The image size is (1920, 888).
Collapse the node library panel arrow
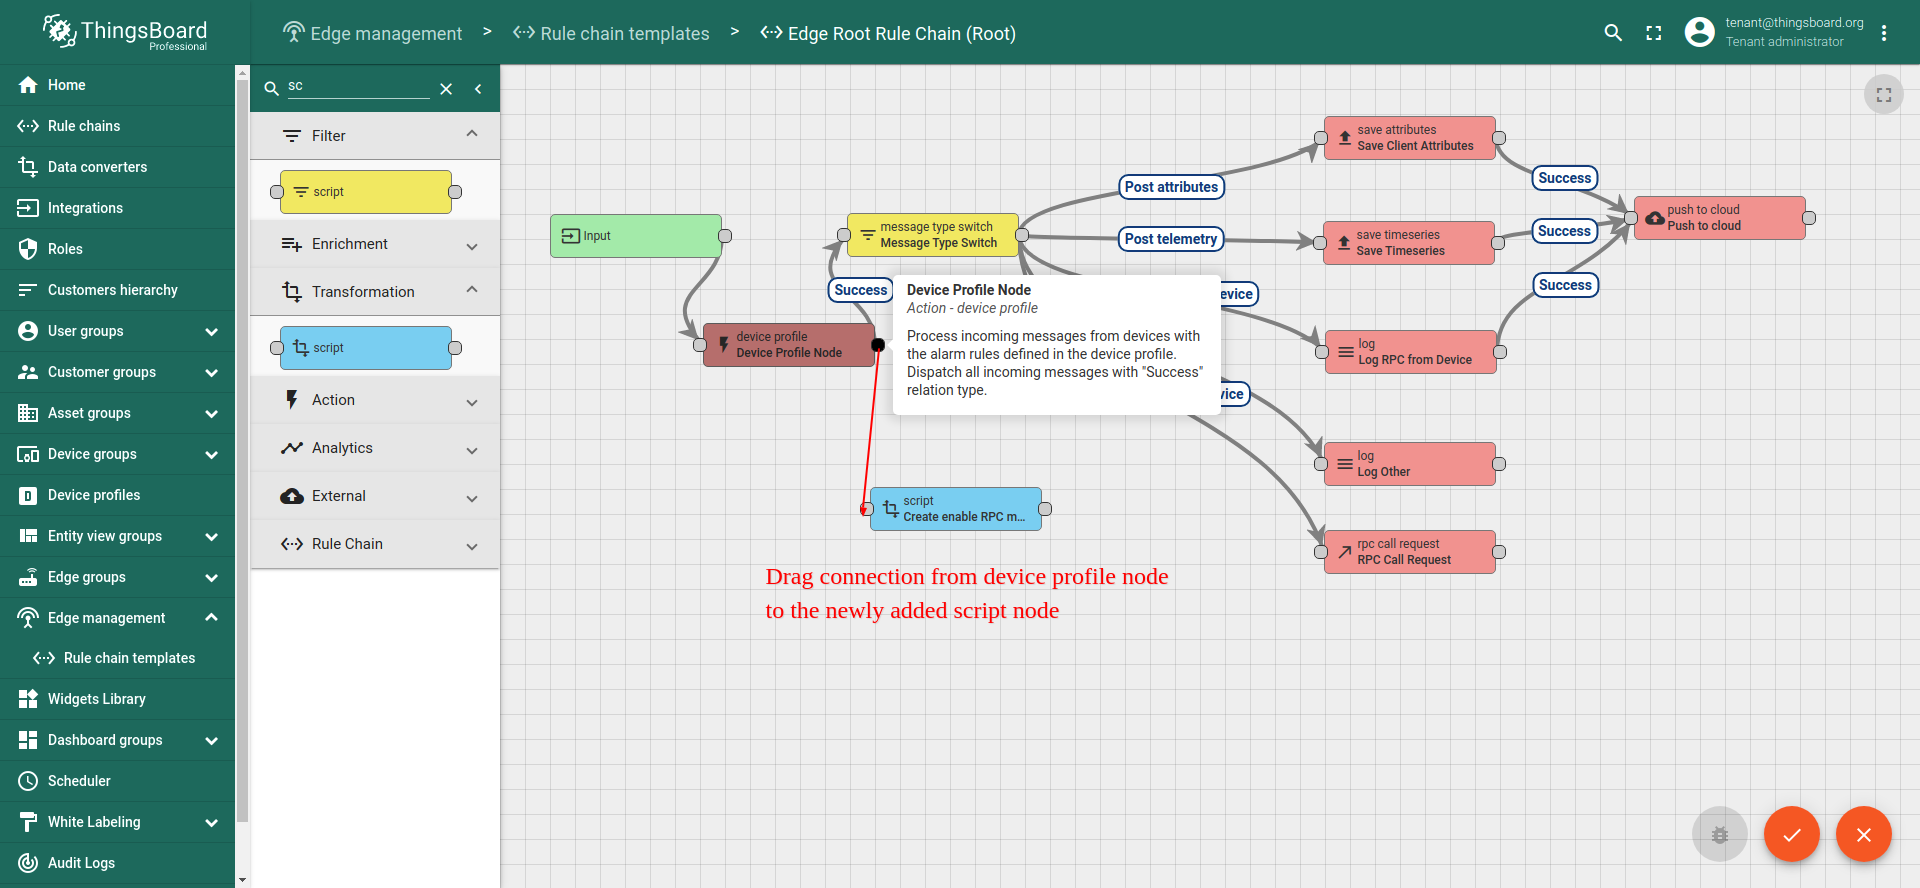478,89
